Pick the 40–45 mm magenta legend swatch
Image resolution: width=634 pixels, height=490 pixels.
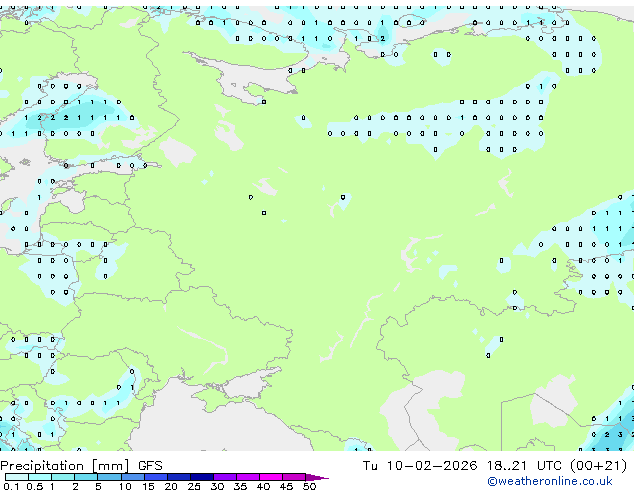(271, 477)
